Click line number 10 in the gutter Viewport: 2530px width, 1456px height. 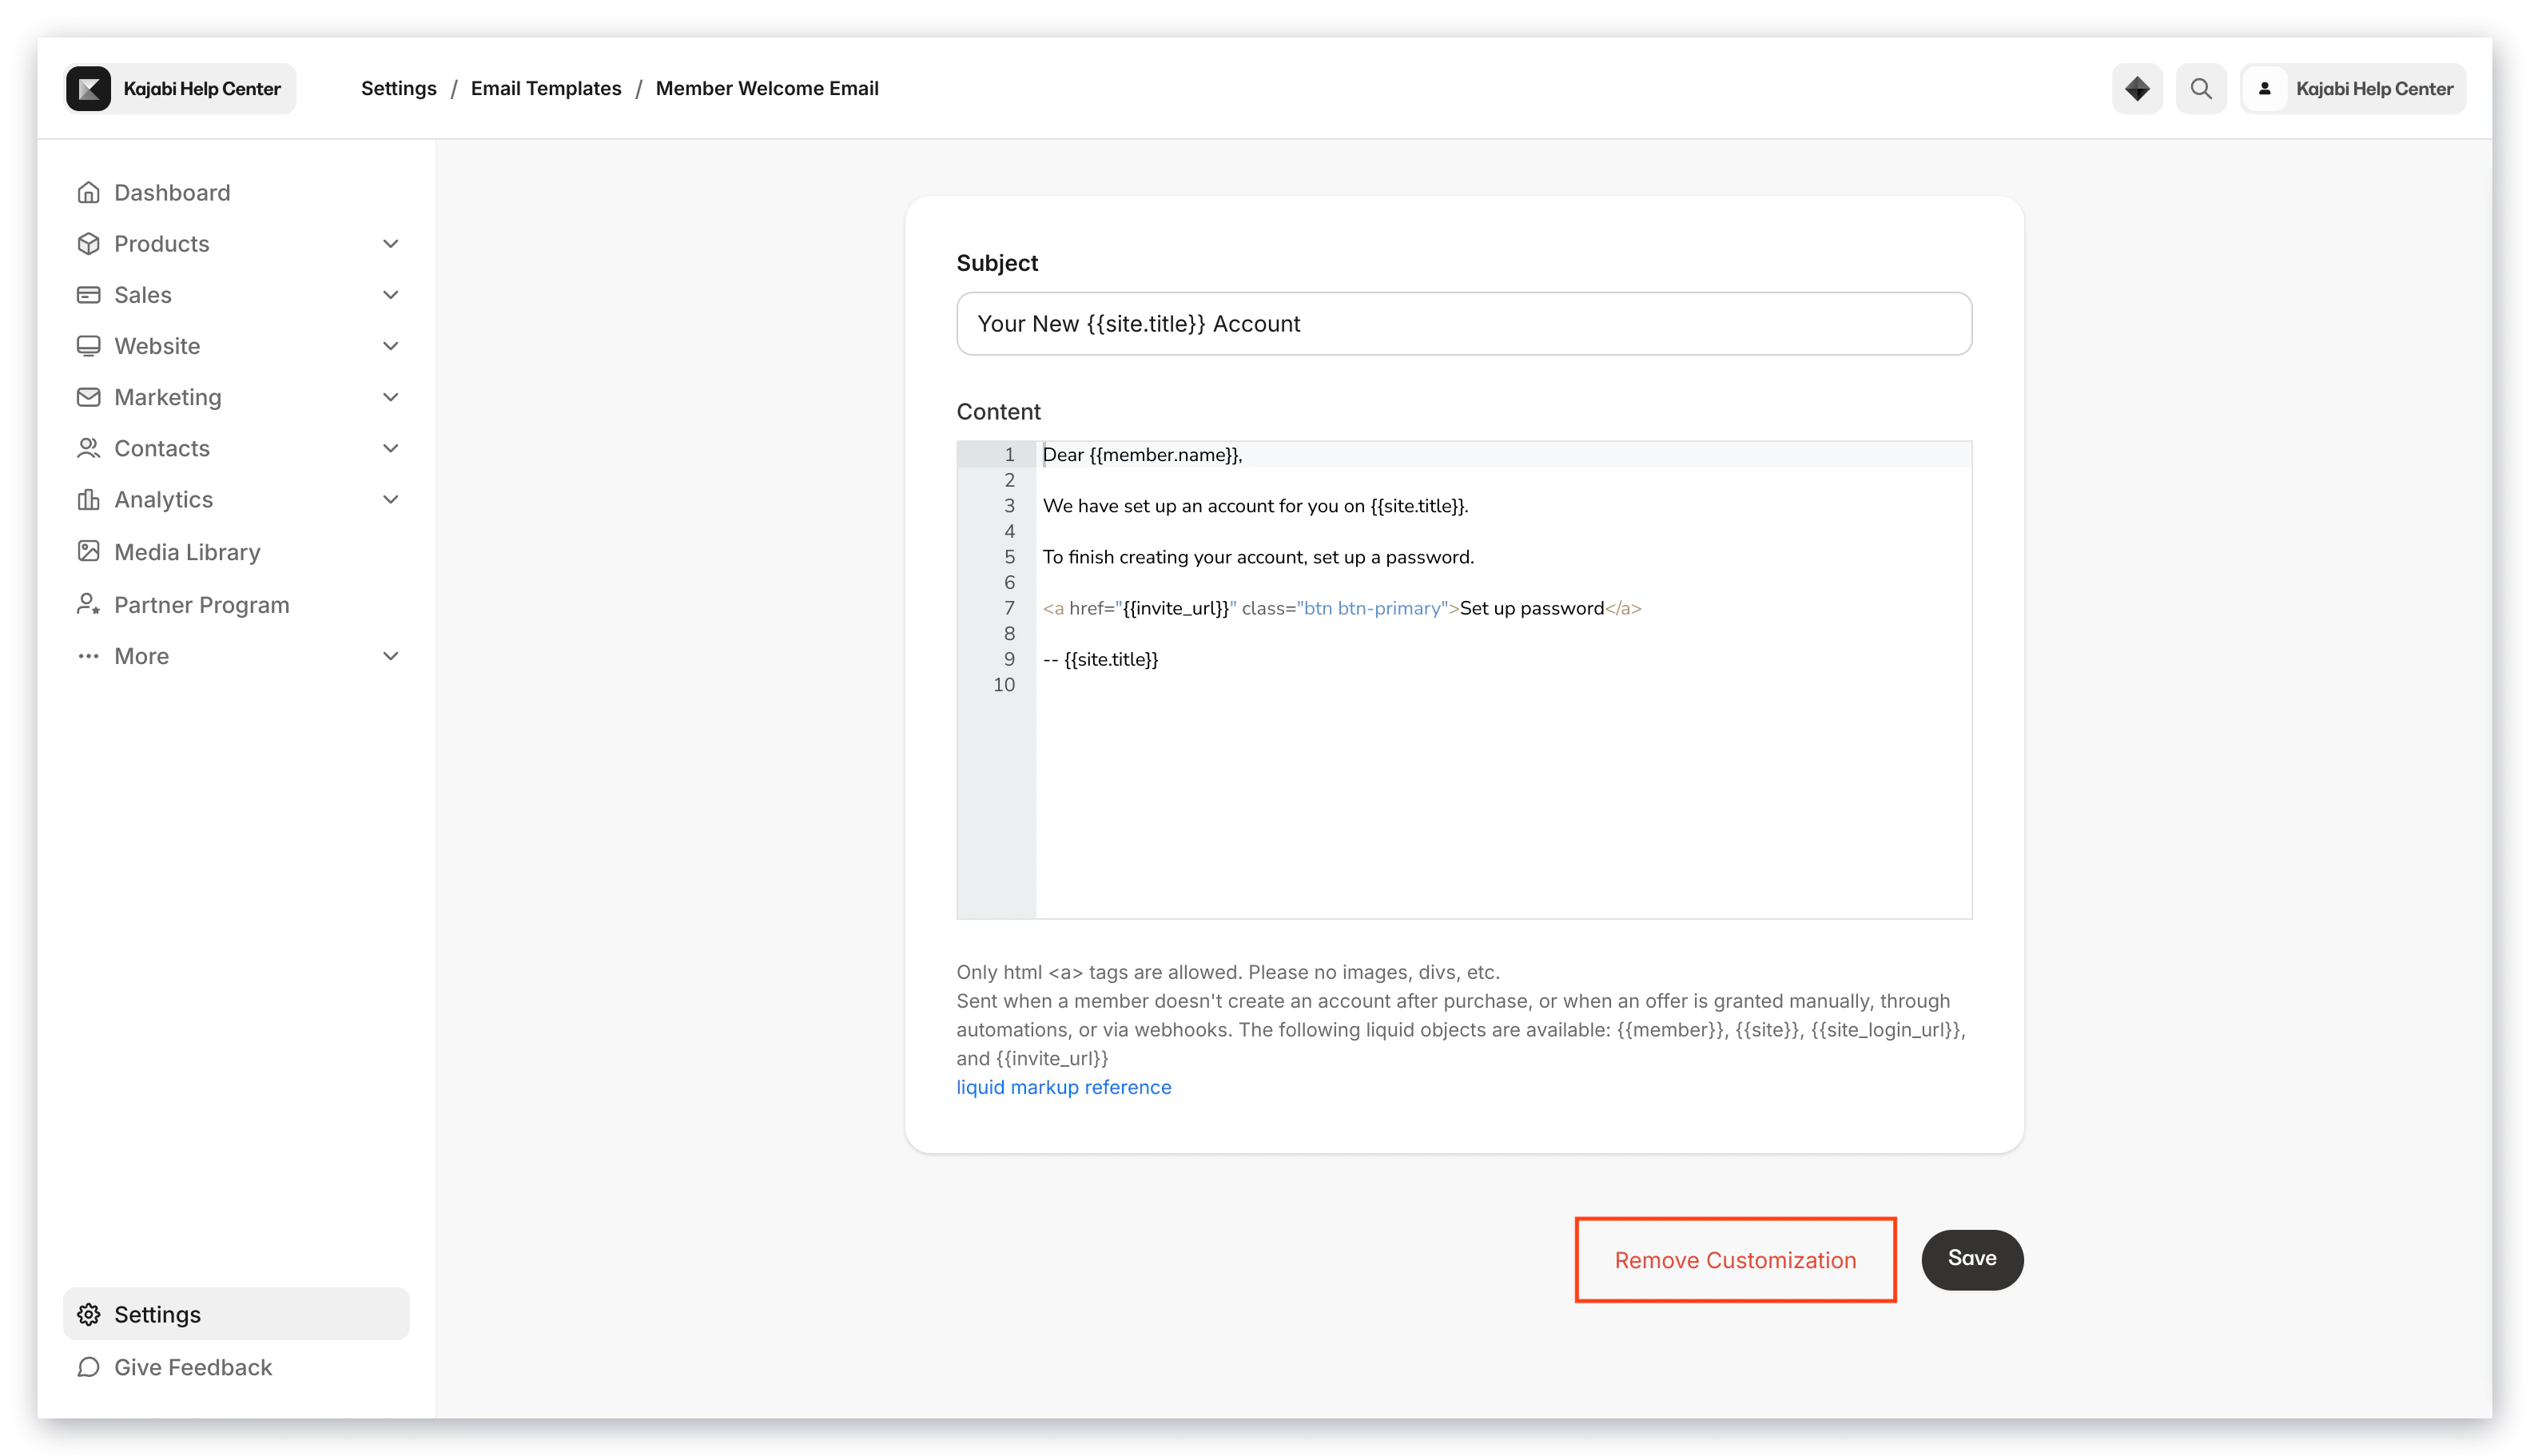tap(1003, 684)
